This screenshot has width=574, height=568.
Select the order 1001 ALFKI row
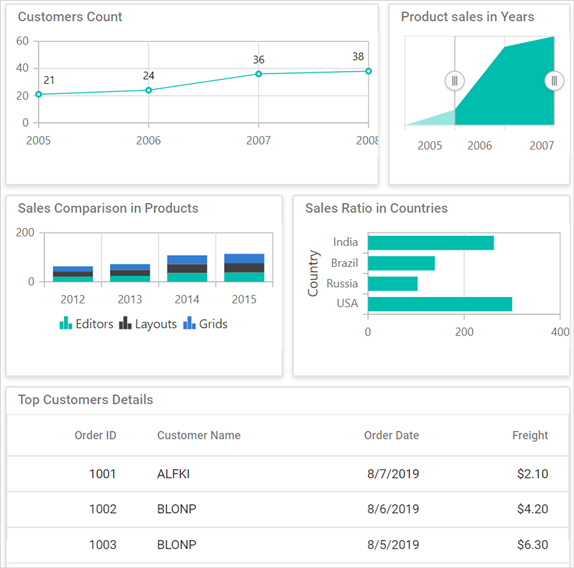288,474
